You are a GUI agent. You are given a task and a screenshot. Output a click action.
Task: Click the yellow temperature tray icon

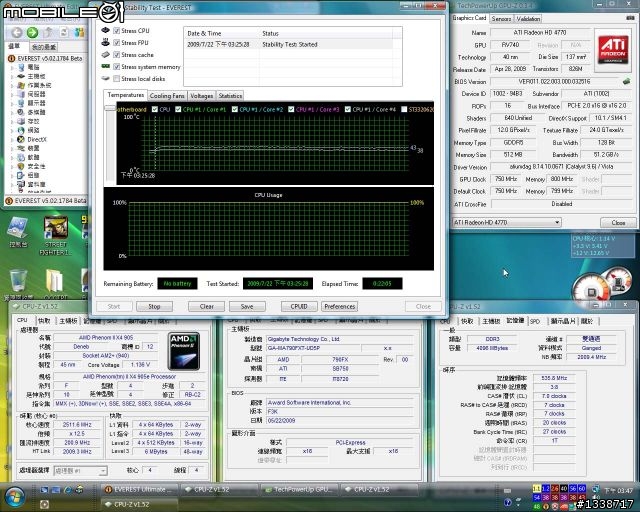(536, 488)
